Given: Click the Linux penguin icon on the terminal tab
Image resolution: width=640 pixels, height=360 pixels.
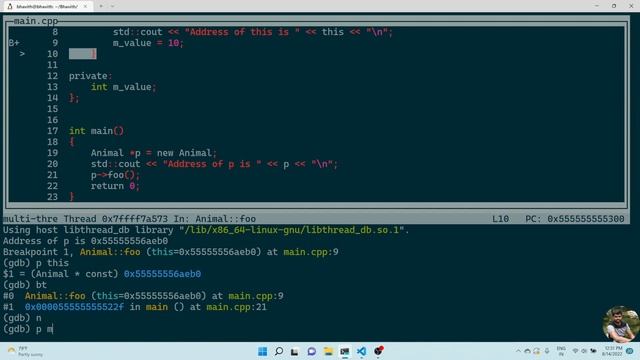Looking at the screenshot, I should pyautogui.click(x=10, y=6).
